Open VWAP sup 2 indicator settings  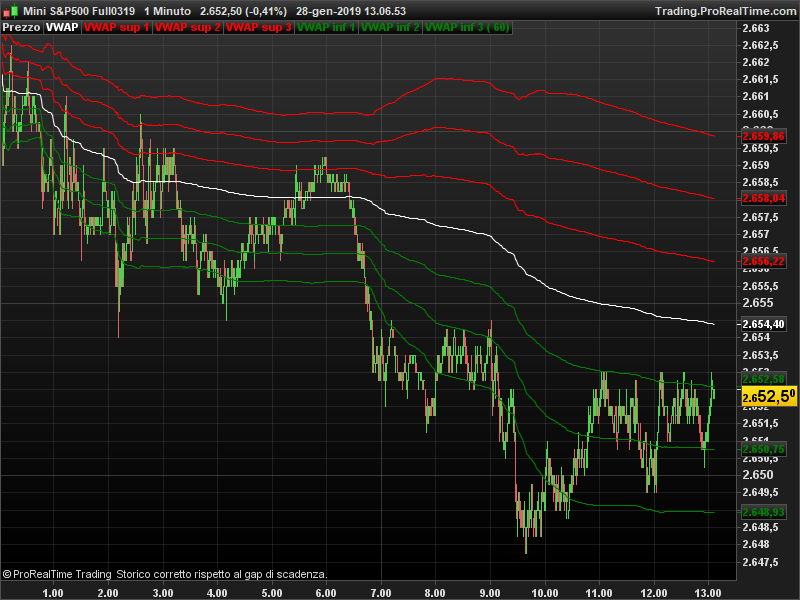coord(187,28)
